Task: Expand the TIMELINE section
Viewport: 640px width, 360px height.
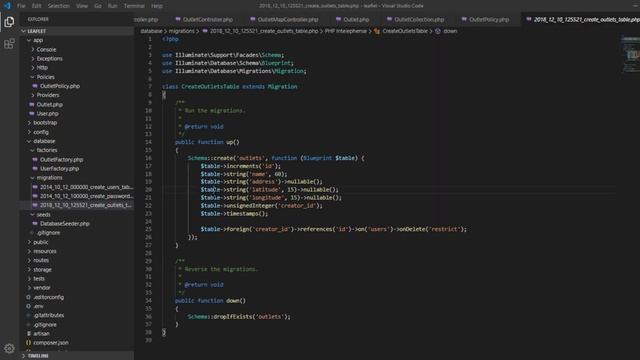Action: coord(24,356)
